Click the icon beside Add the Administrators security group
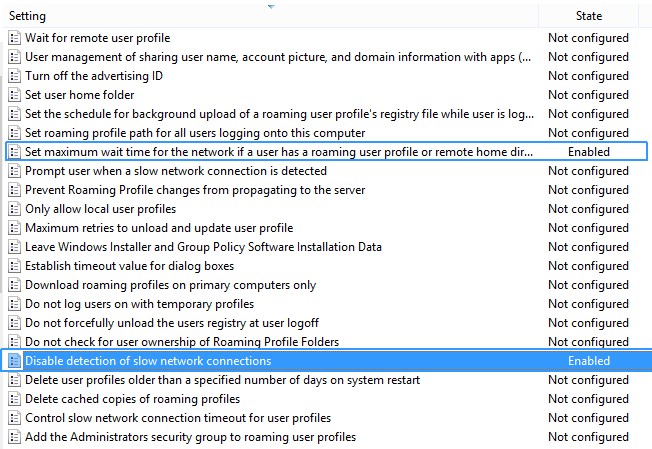This screenshot has width=652, height=449. click(15, 437)
